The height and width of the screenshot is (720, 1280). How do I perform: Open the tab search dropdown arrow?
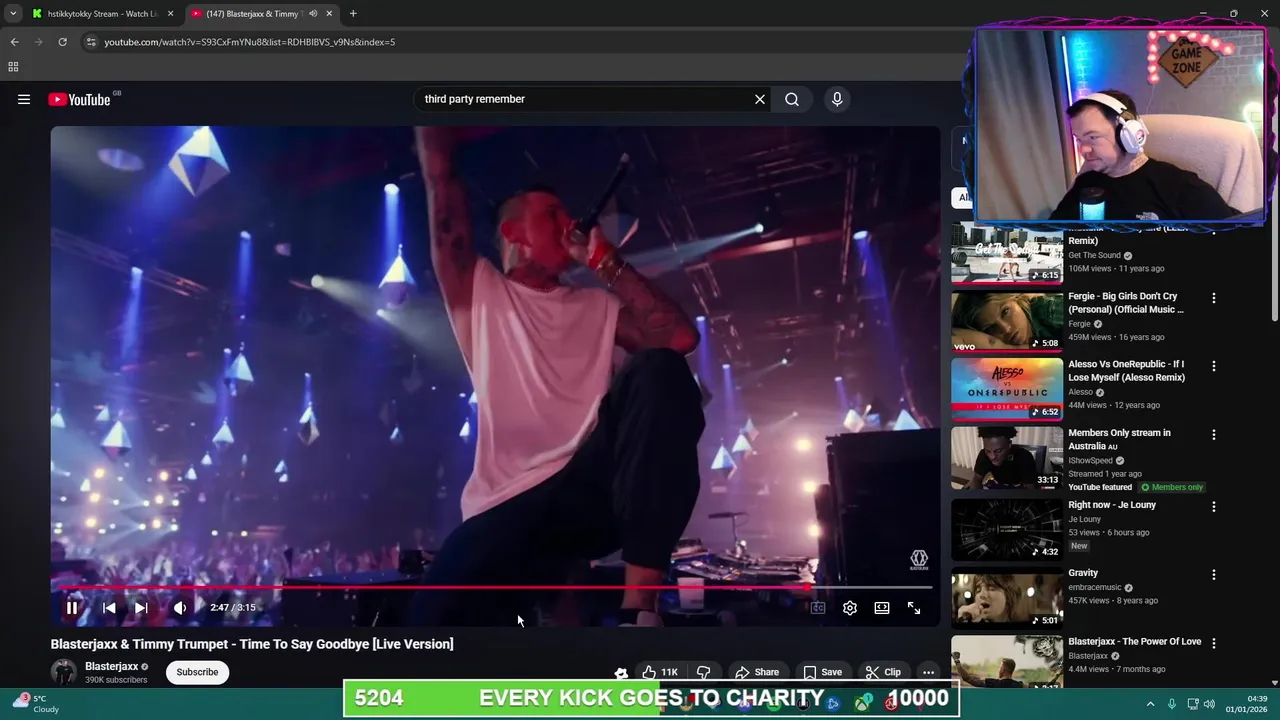(x=13, y=14)
